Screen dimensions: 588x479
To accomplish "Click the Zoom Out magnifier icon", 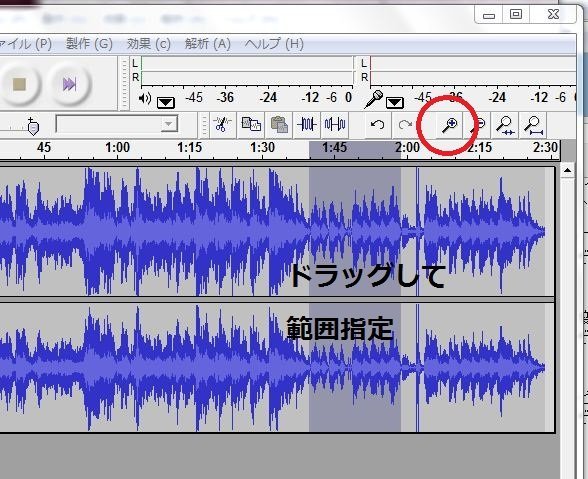I will pos(478,125).
